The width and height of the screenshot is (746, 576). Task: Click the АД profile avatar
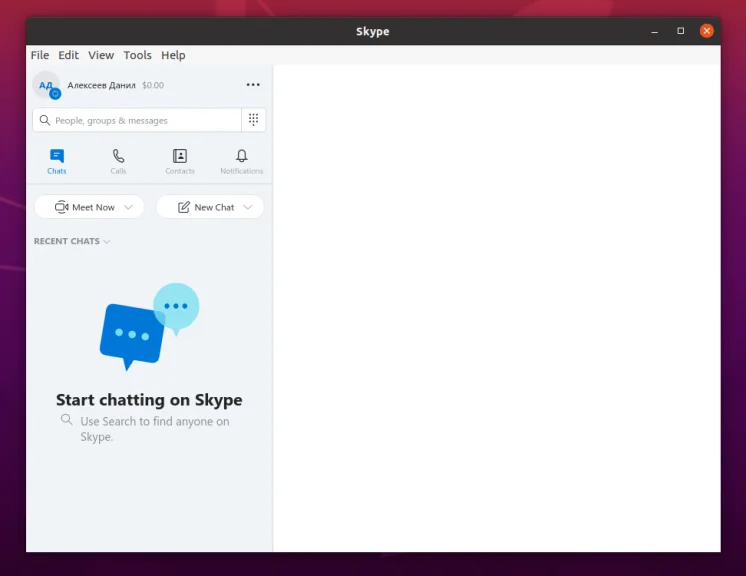point(46,85)
